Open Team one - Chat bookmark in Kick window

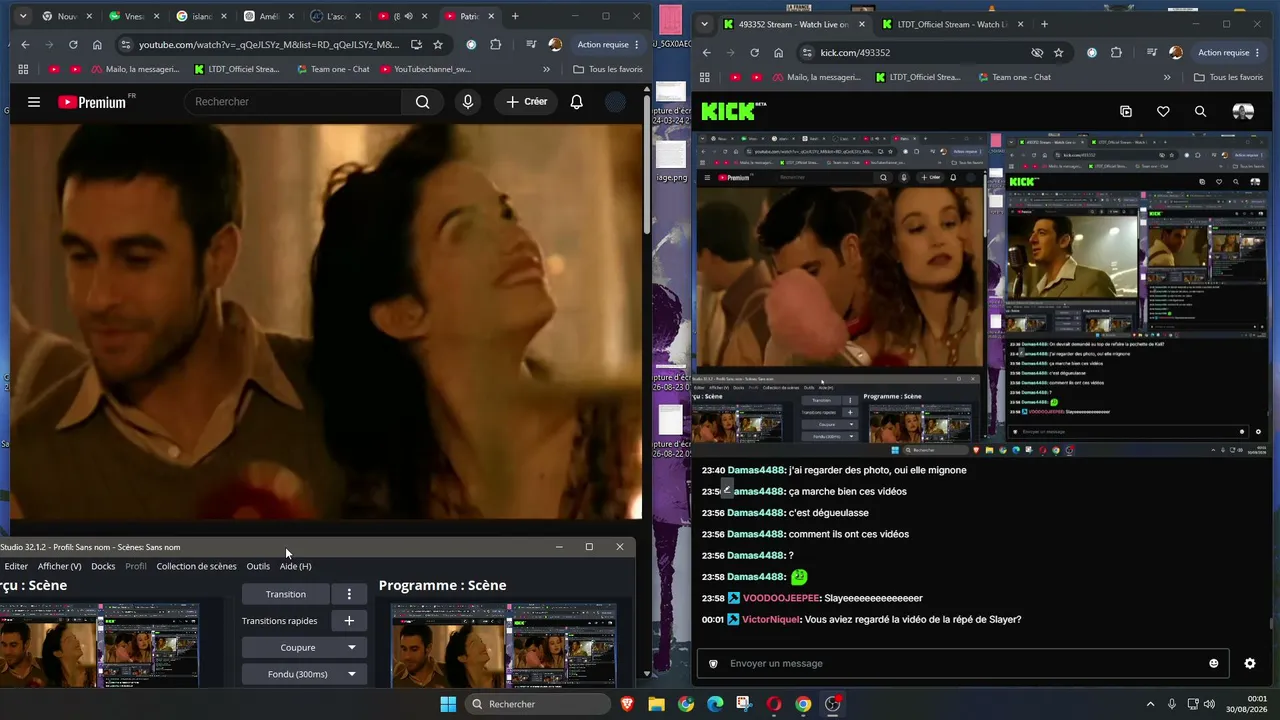(1013, 77)
